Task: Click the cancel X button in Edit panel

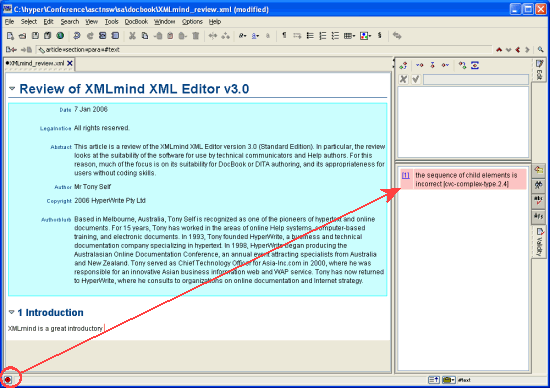Action: pos(403,79)
